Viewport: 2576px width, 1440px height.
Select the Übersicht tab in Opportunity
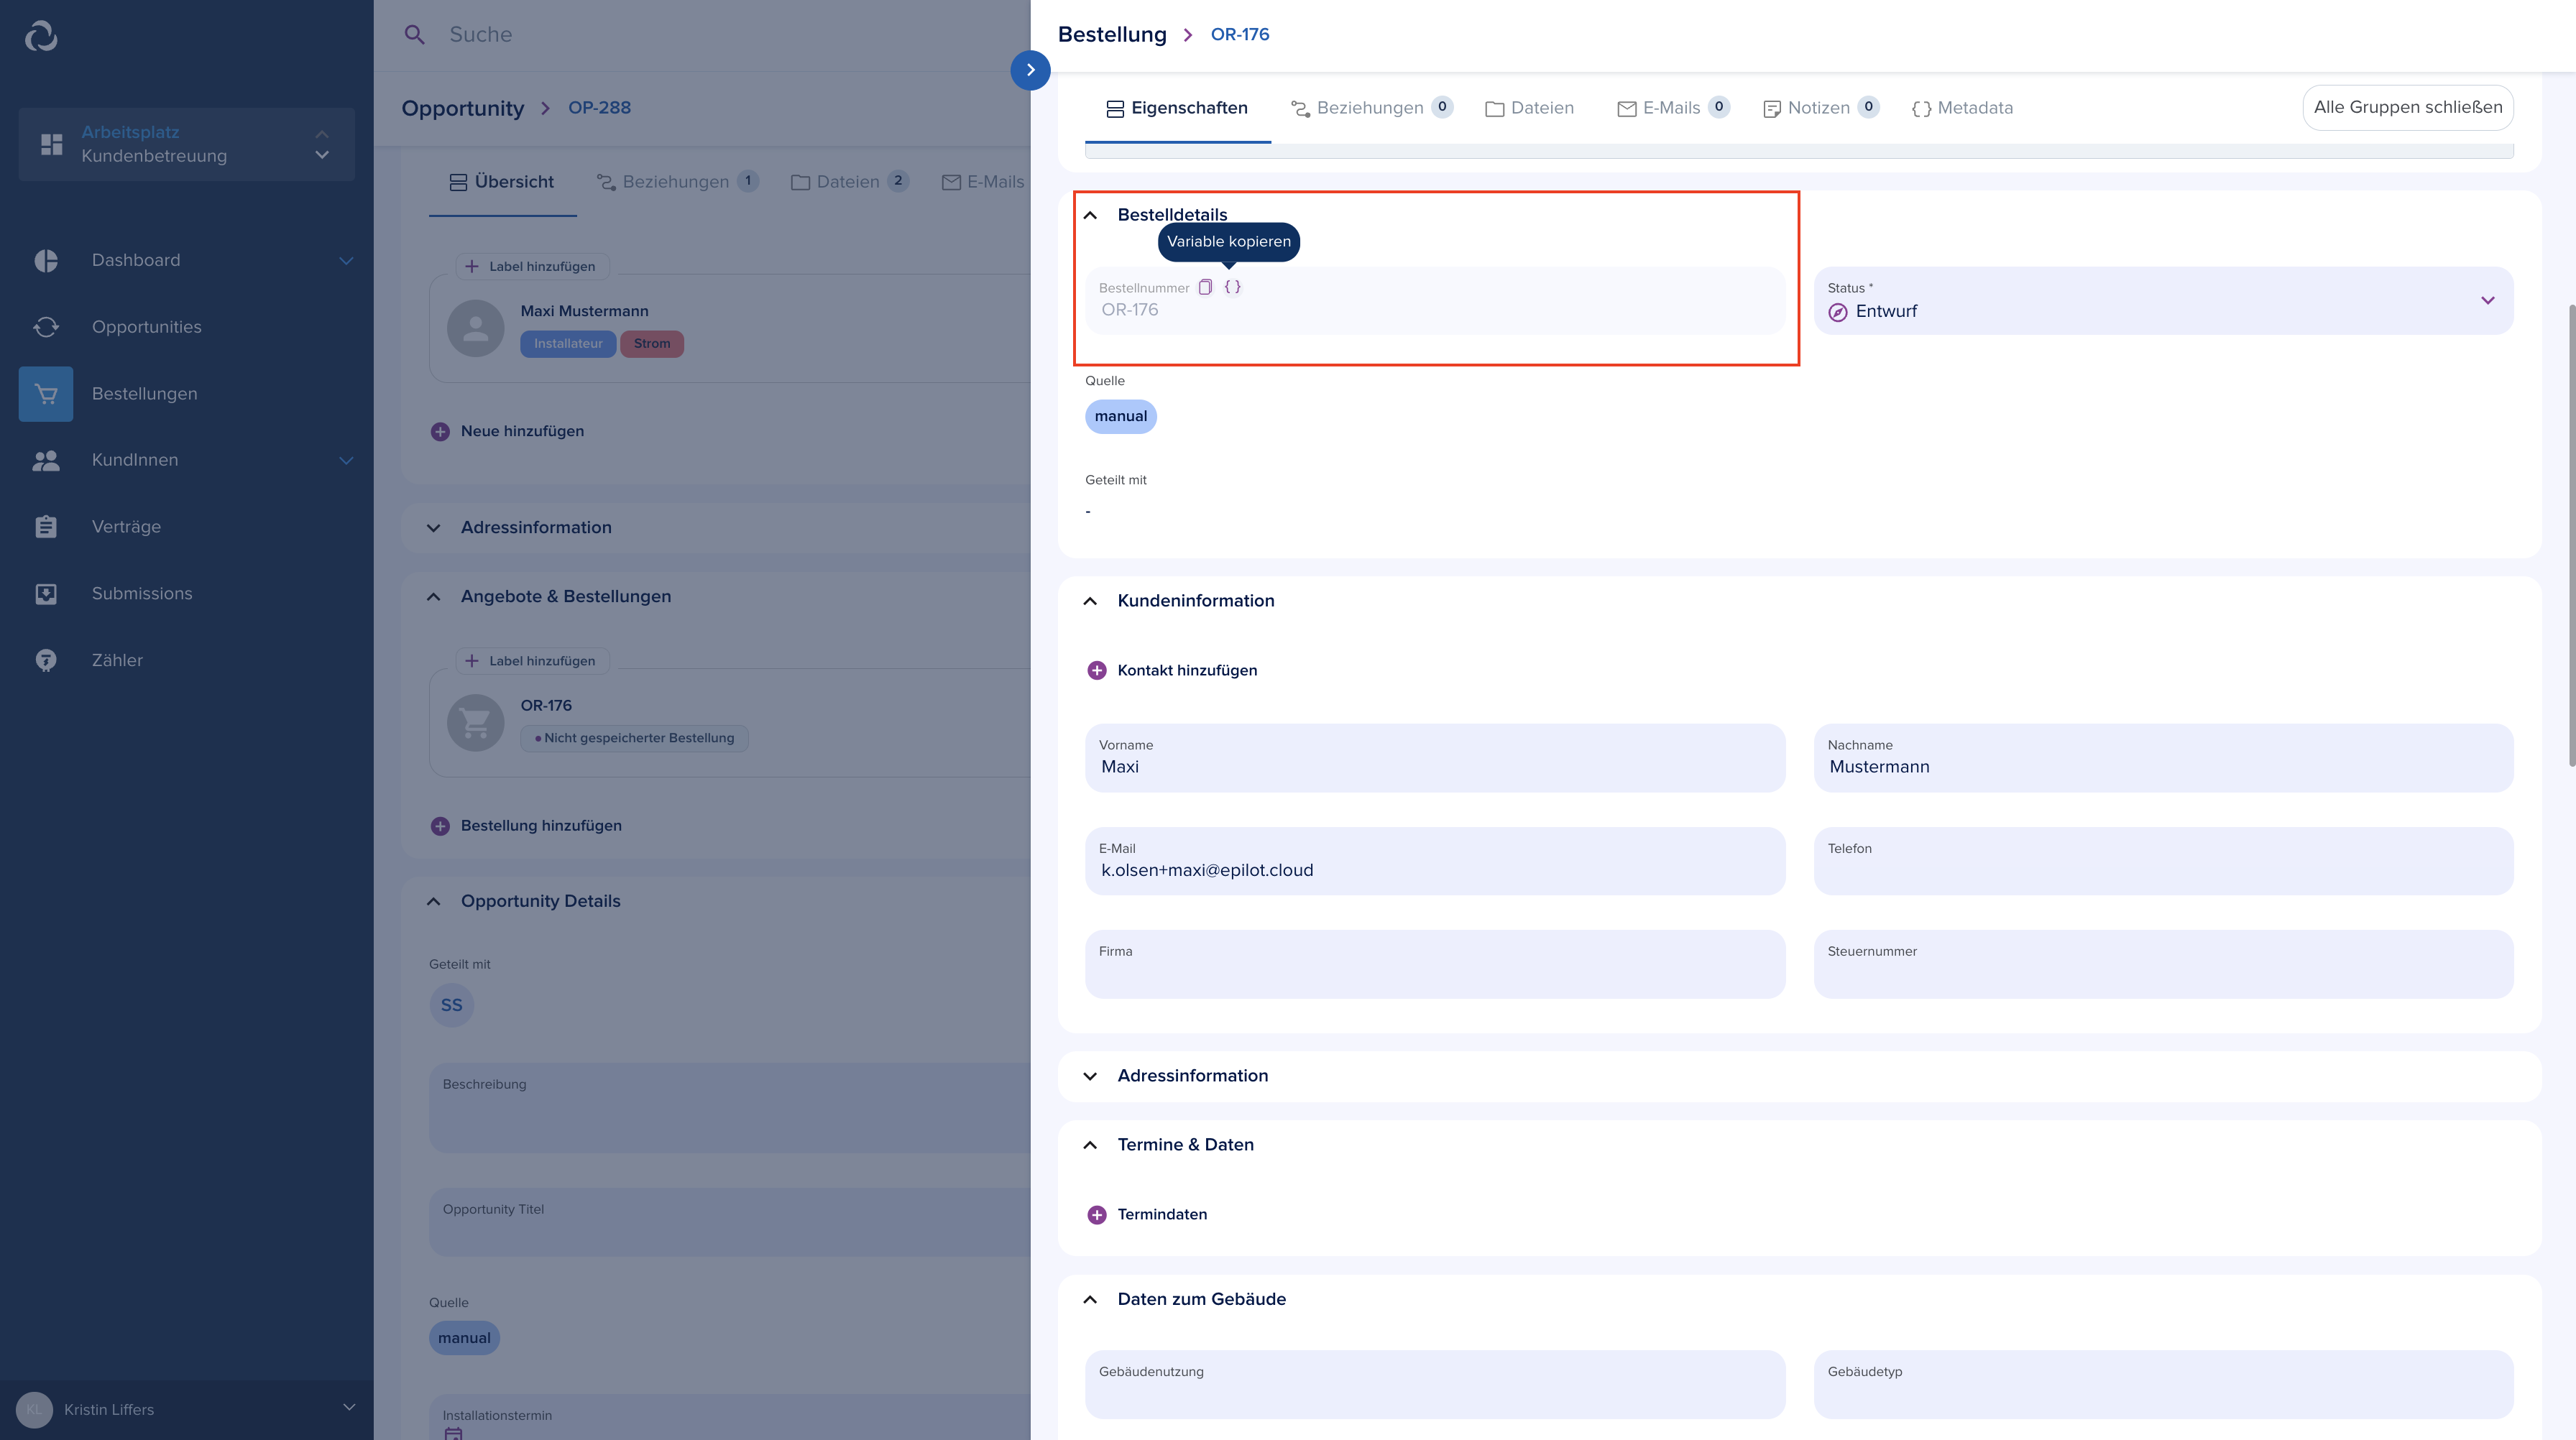click(x=502, y=182)
